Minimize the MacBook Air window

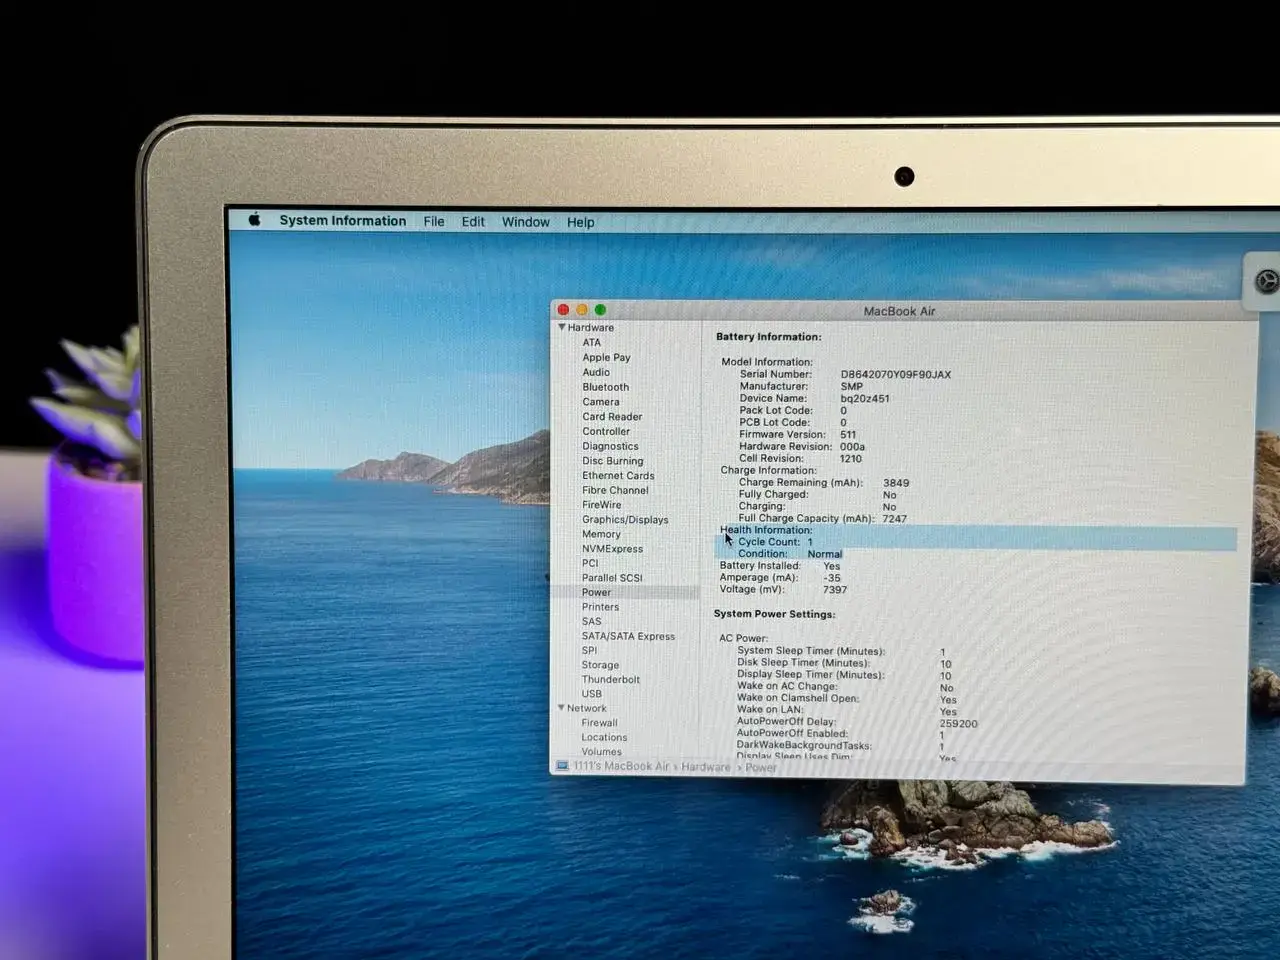(x=582, y=310)
